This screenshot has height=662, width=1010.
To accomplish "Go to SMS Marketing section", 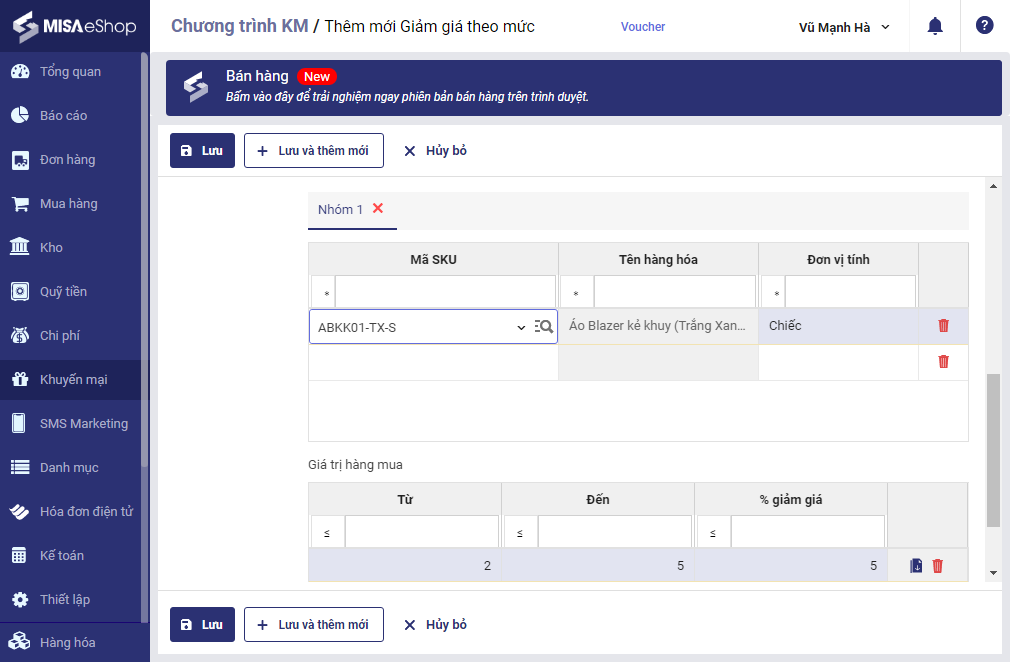I will click(x=84, y=423).
